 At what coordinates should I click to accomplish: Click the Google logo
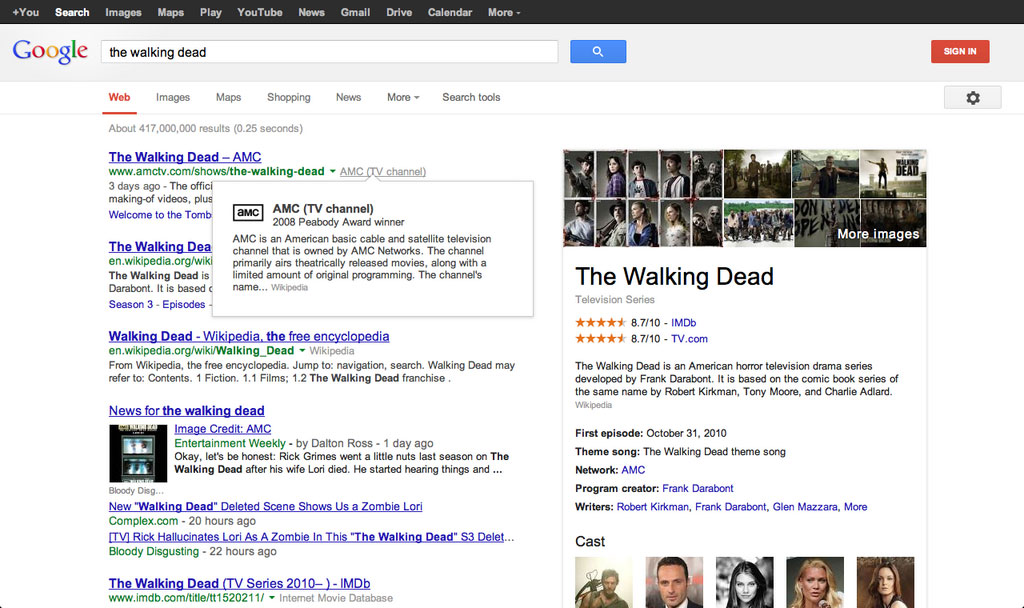49,51
